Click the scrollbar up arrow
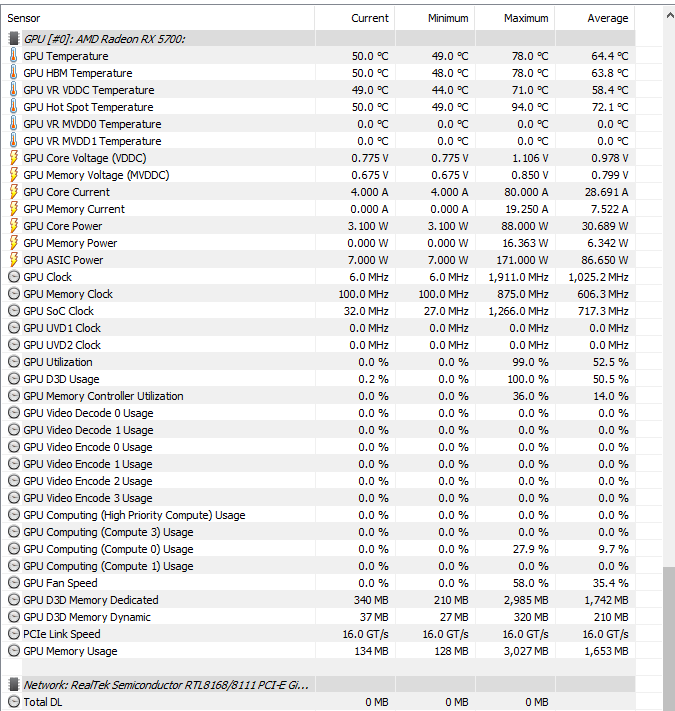Image resolution: width=675 pixels, height=711 pixels. [x=670, y=16]
